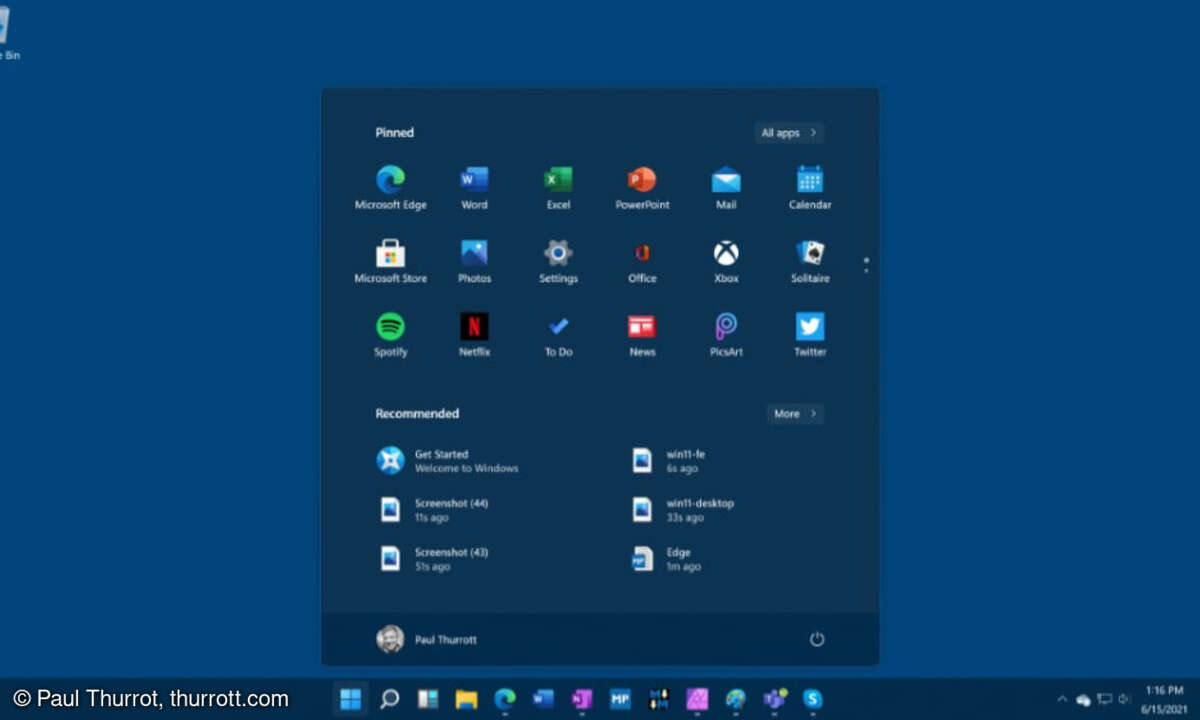Click the power button in Start menu
1200x720 pixels.
pyautogui.click(x=817, y=639)
